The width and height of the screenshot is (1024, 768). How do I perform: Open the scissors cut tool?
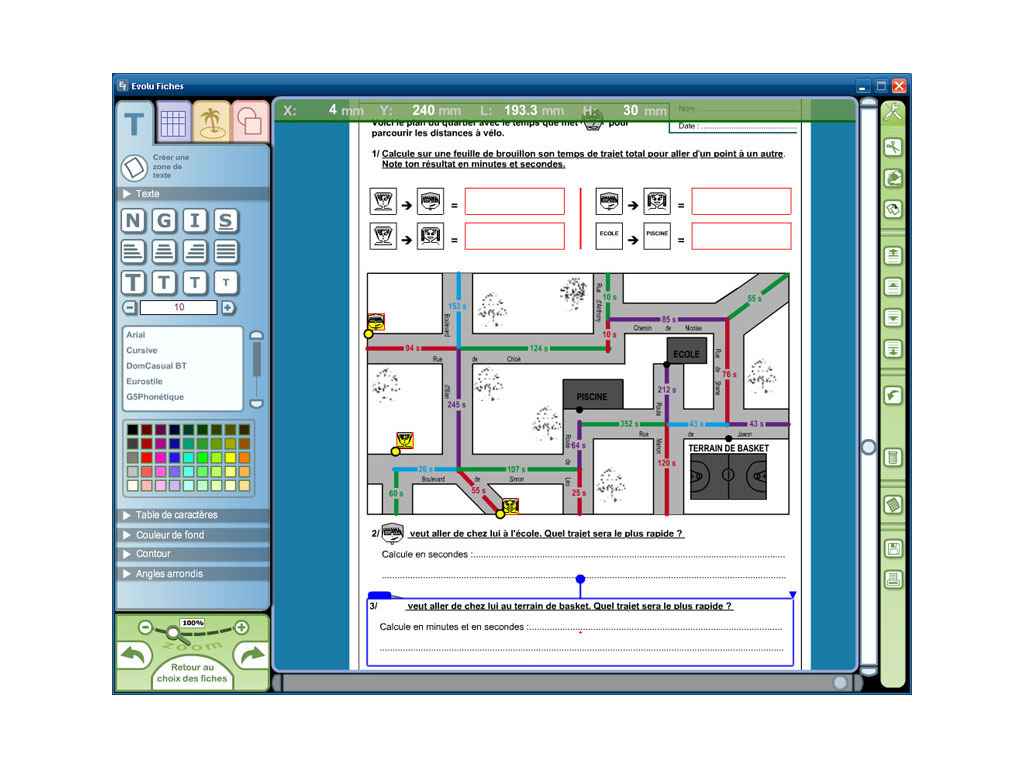(893, 147)
